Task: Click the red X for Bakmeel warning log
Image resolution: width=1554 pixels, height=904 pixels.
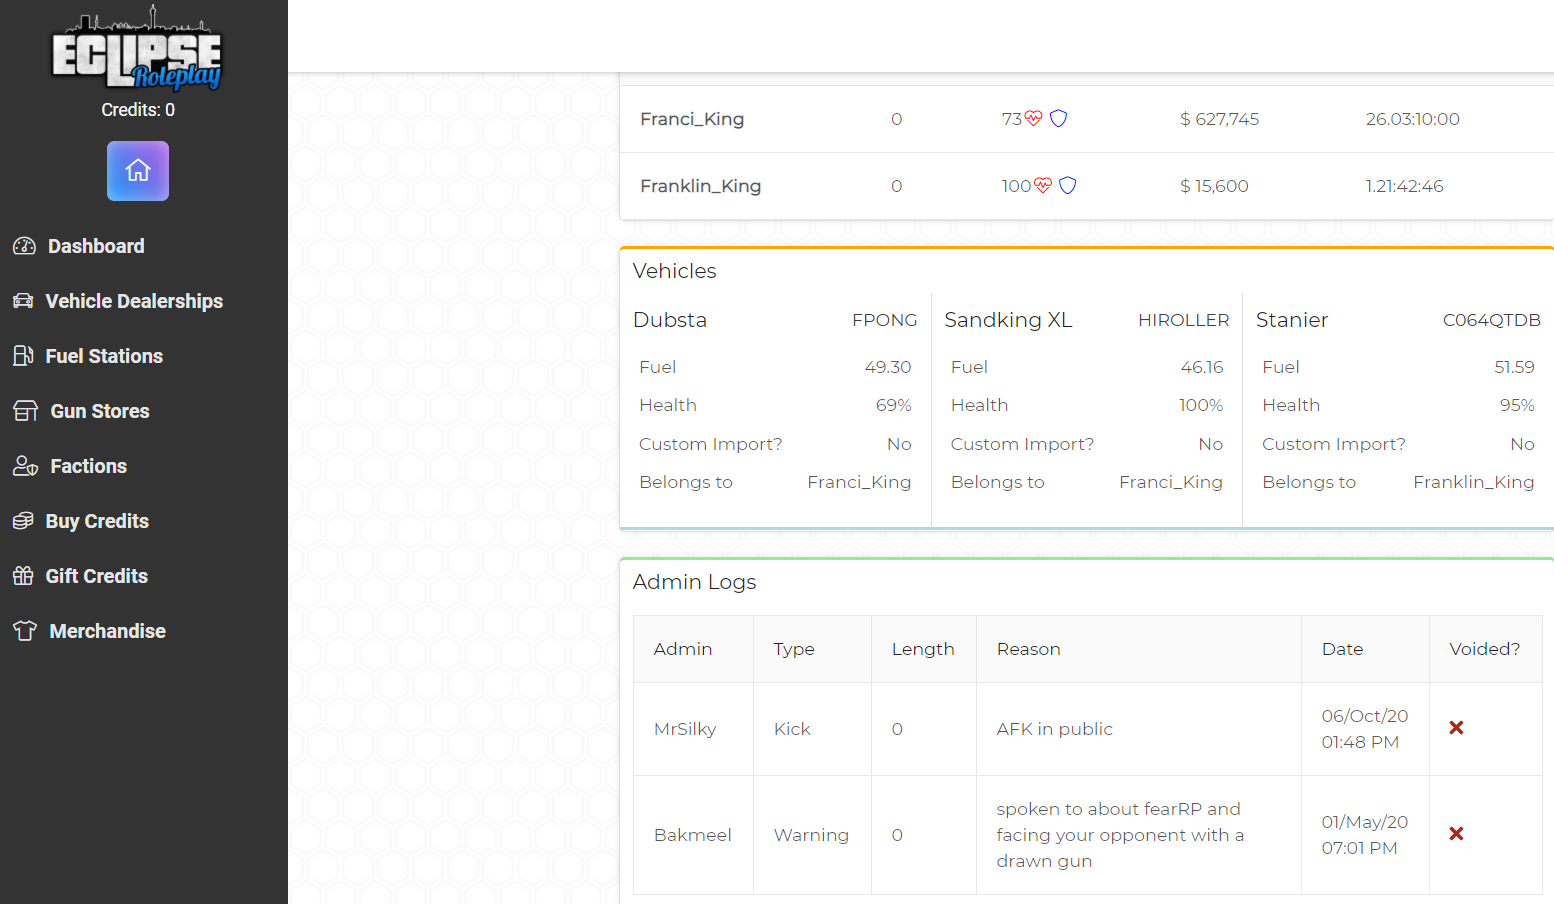Action: click(x=1456, y=834)
